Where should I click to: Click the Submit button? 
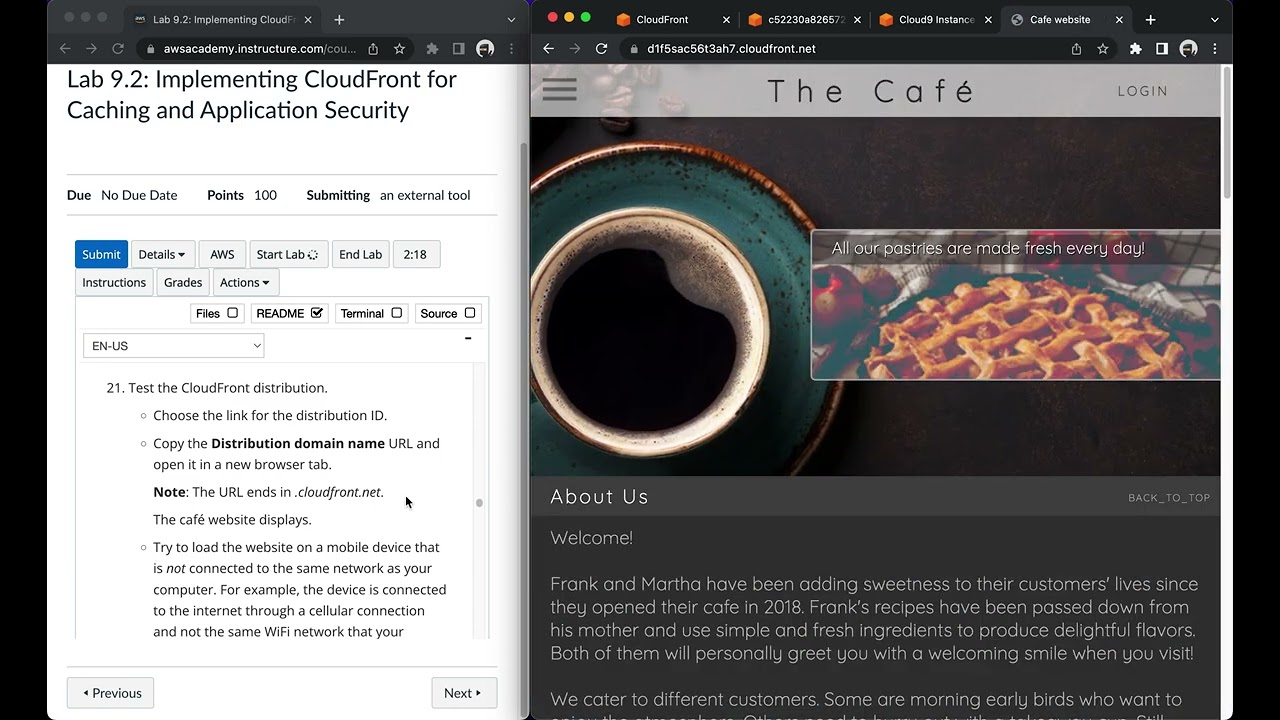click(x=101, y=254)
